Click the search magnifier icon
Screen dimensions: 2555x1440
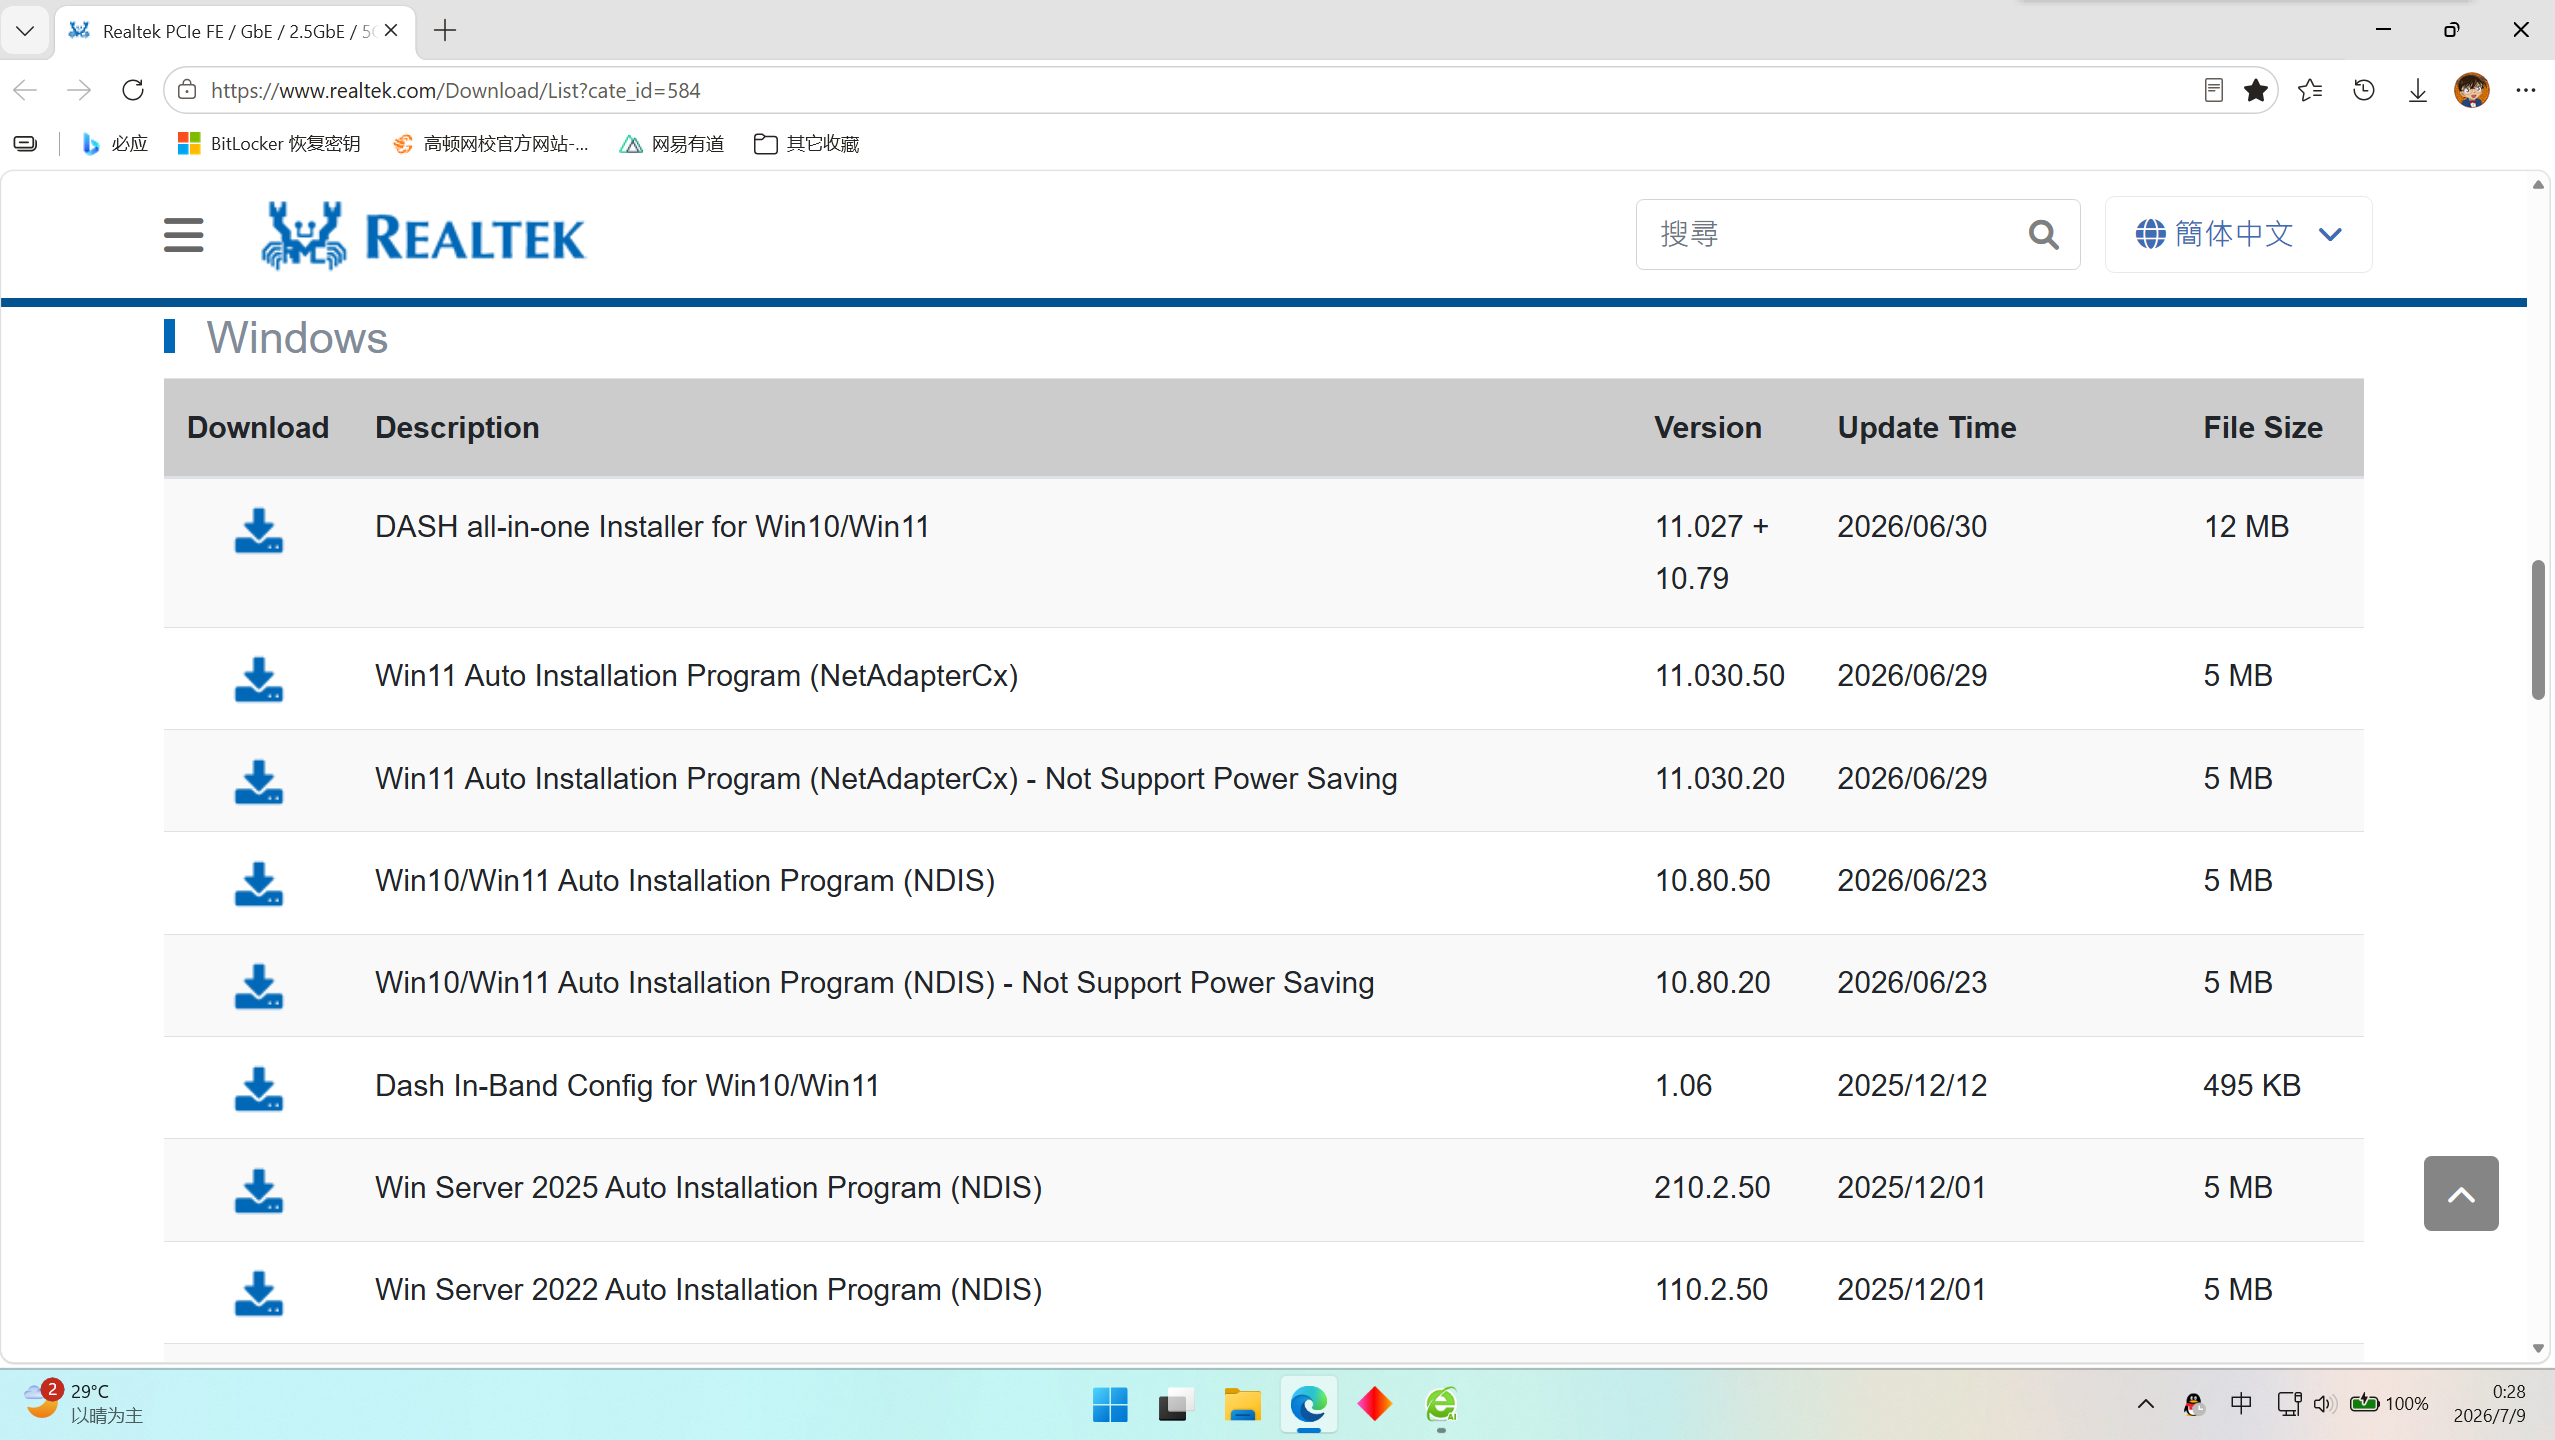click(2043, 235)
